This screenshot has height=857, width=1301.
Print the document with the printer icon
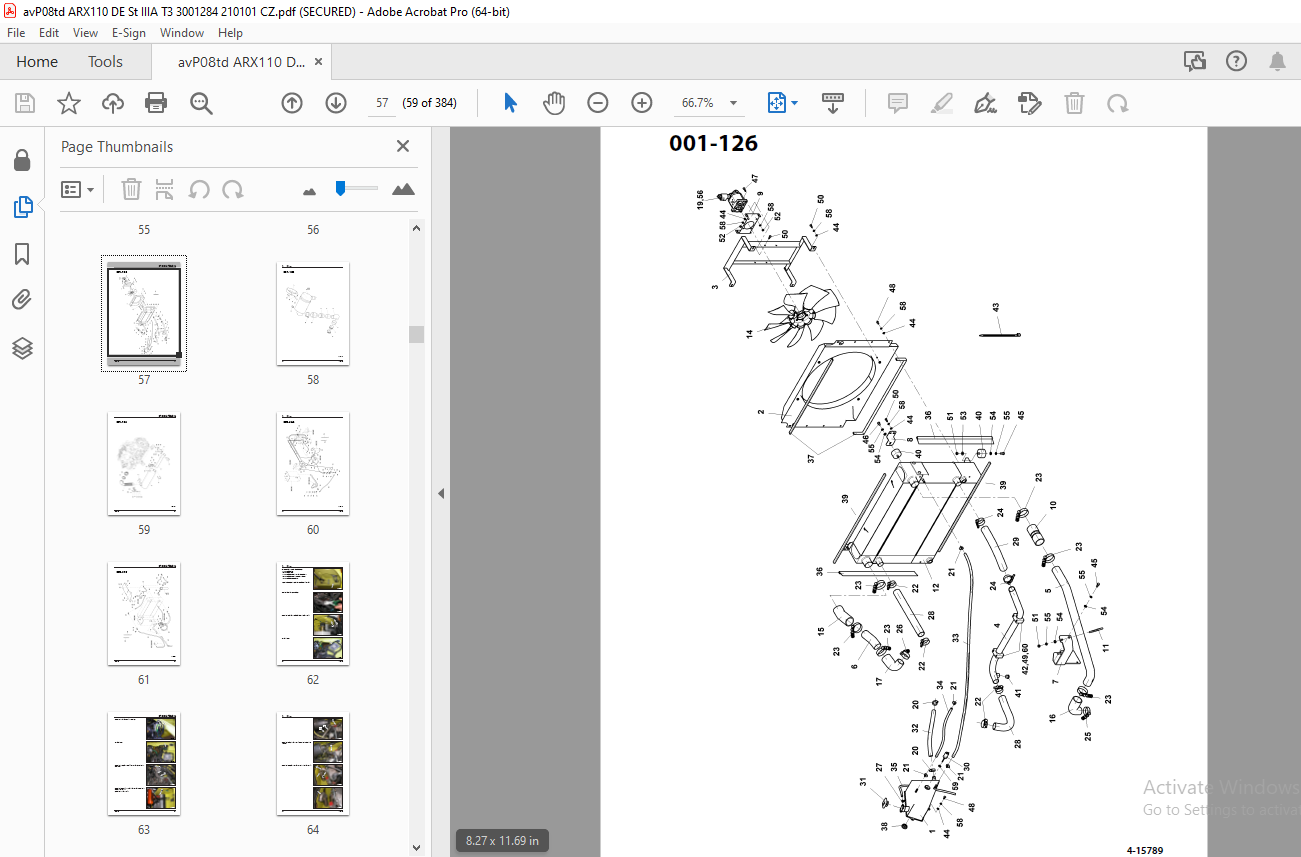pyautogui.click(x=156, y=103)
